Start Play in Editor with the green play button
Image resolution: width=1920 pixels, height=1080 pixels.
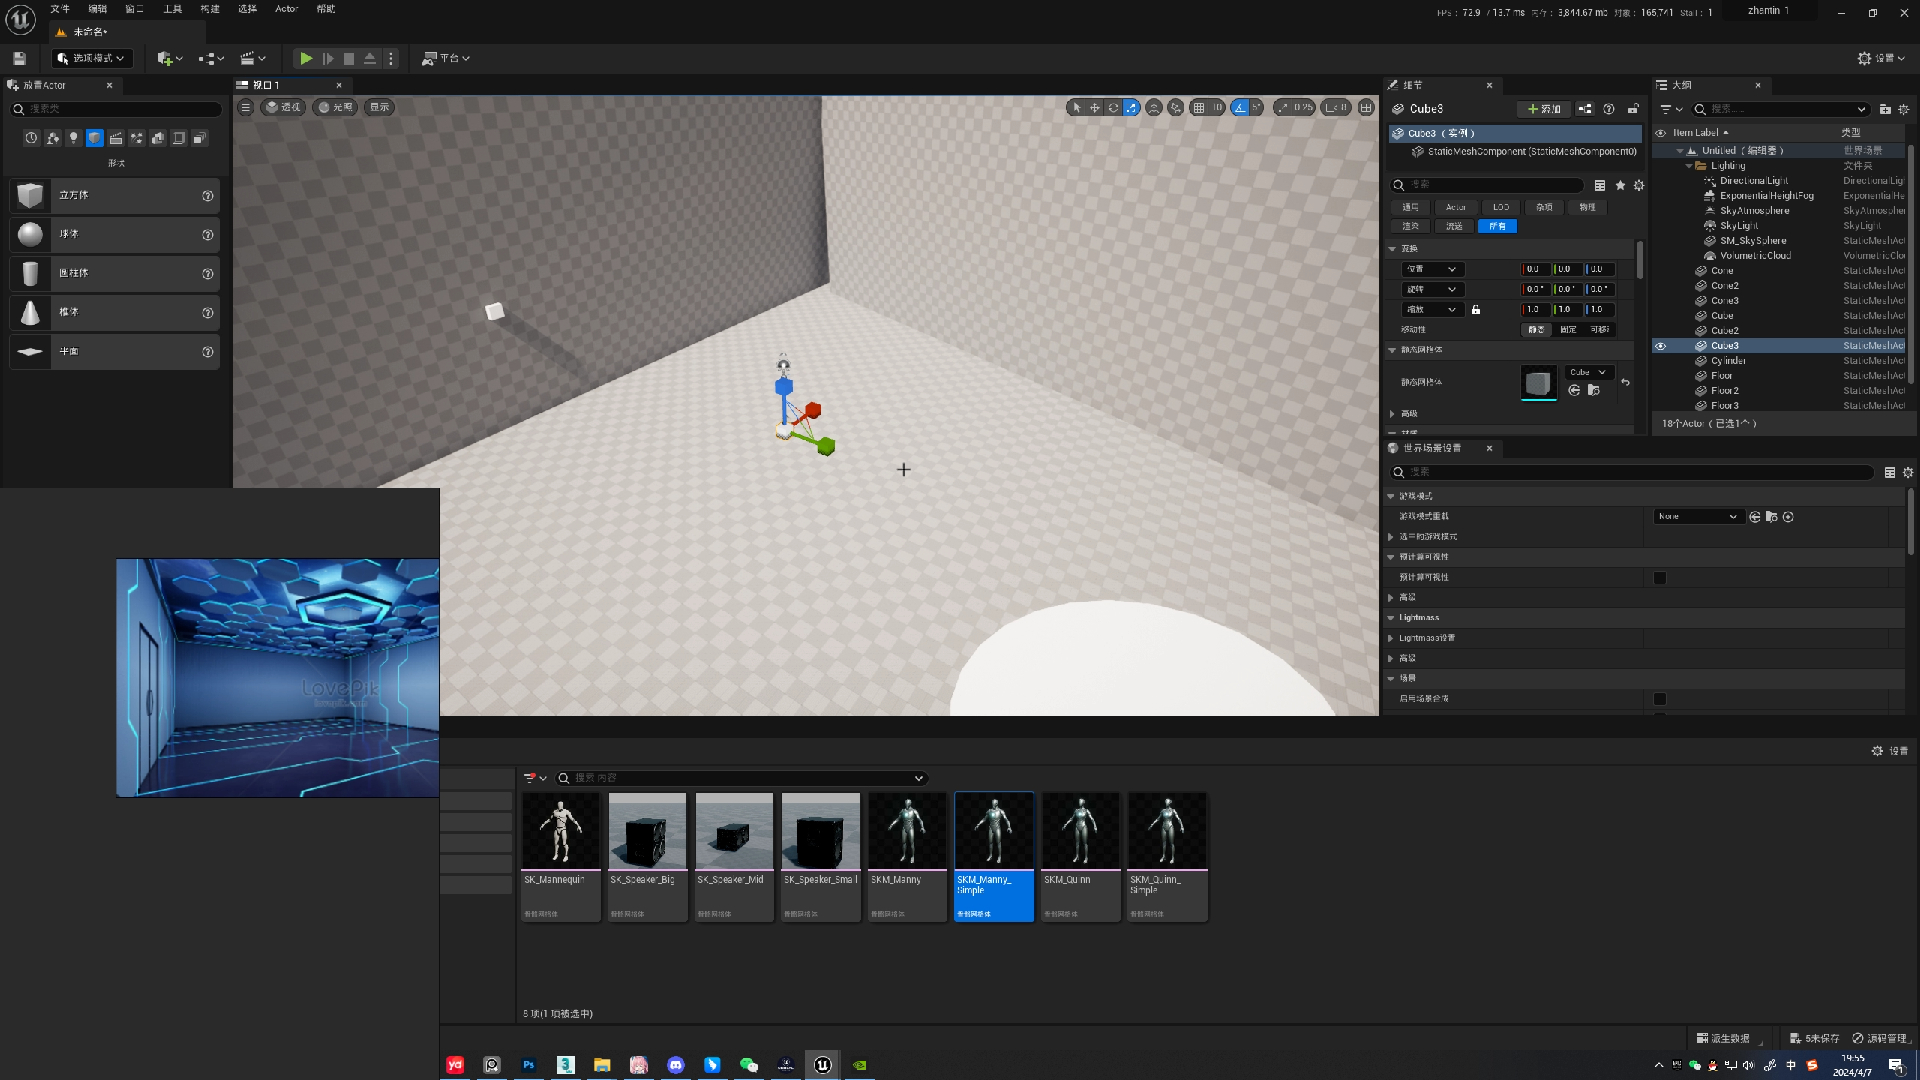[306, 58]
